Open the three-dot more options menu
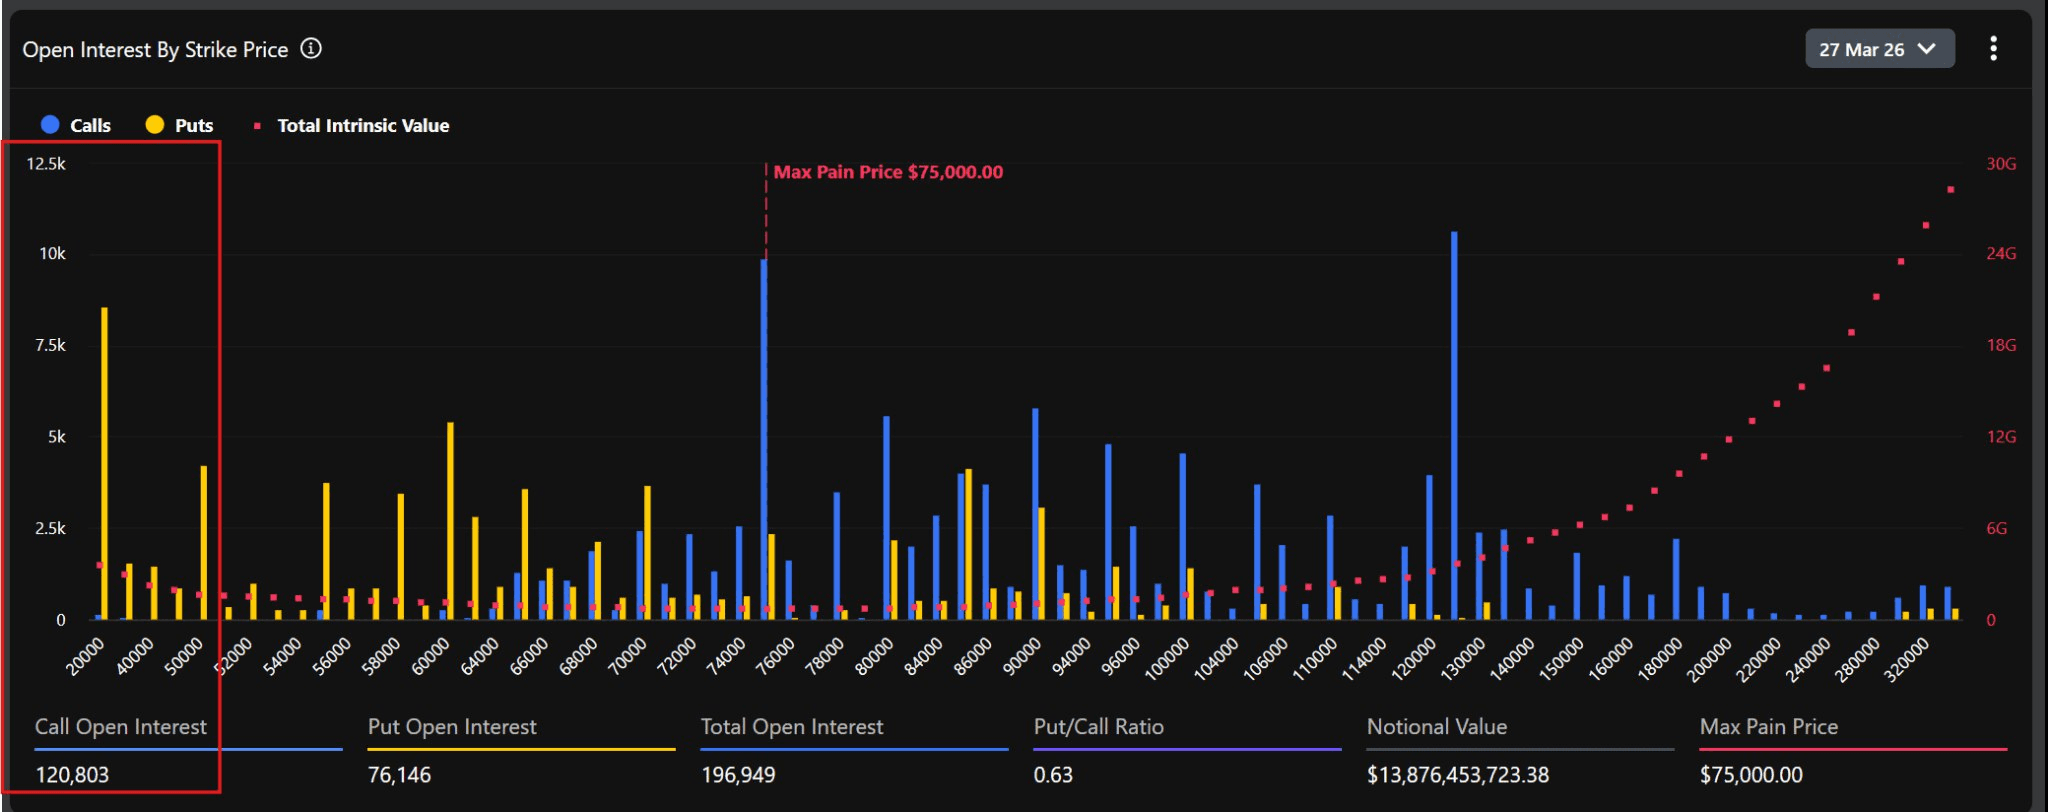 [x=1993, y=49]
